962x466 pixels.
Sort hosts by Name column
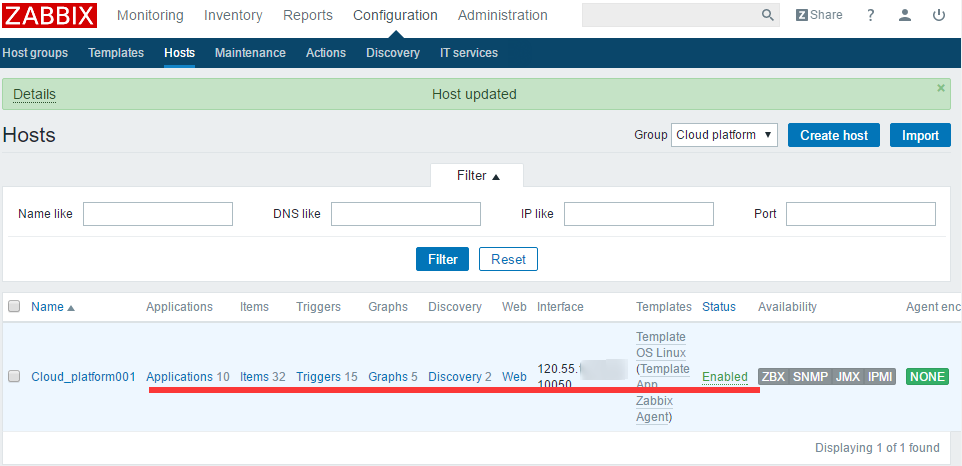pyautogui.click(x=53, y=307)
